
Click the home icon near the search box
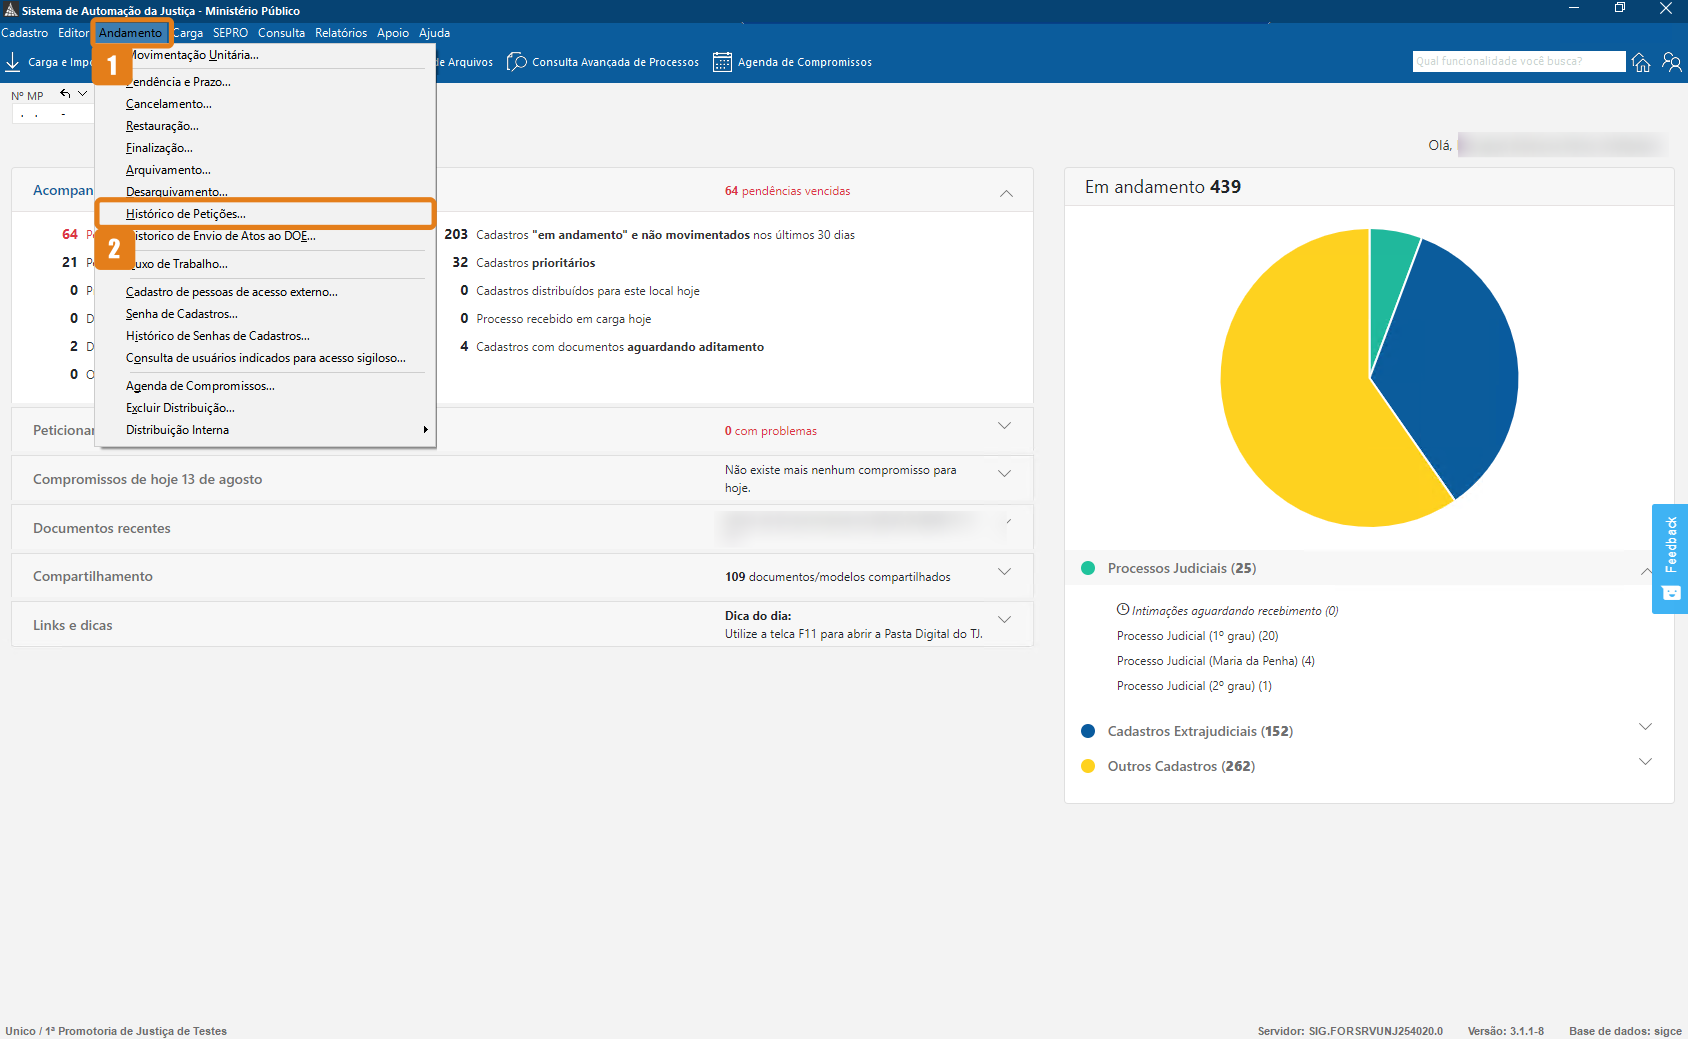click(1641, 62)
